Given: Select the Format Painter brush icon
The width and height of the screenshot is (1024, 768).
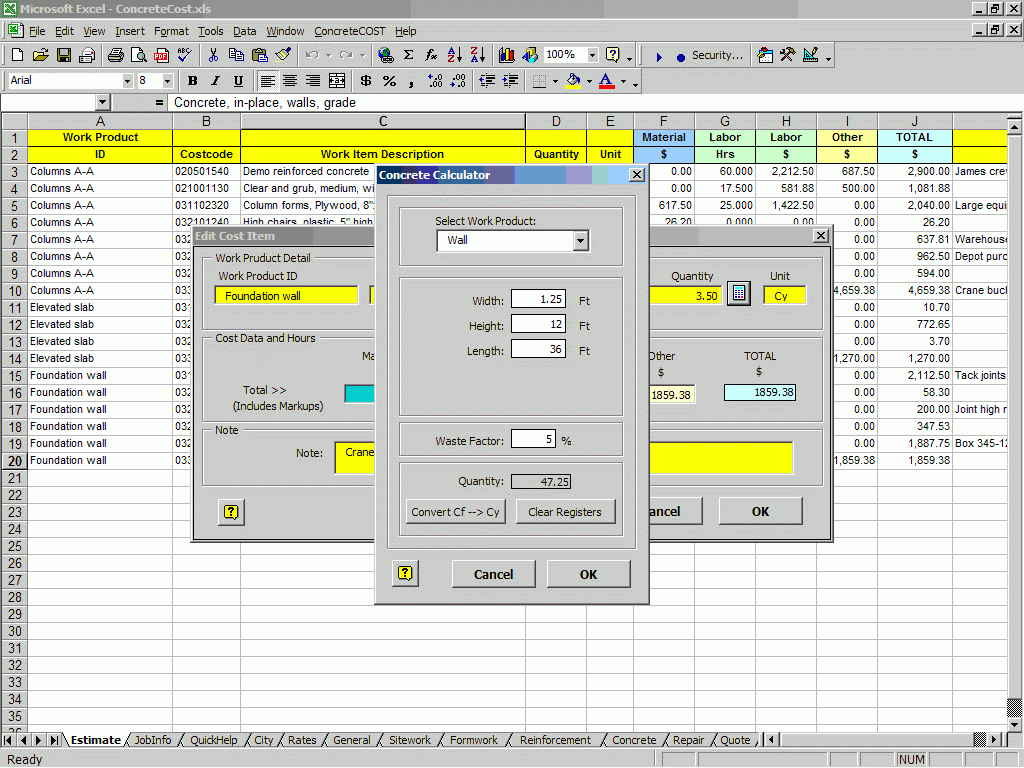Looking at the screenshot, I should [281, 57].
